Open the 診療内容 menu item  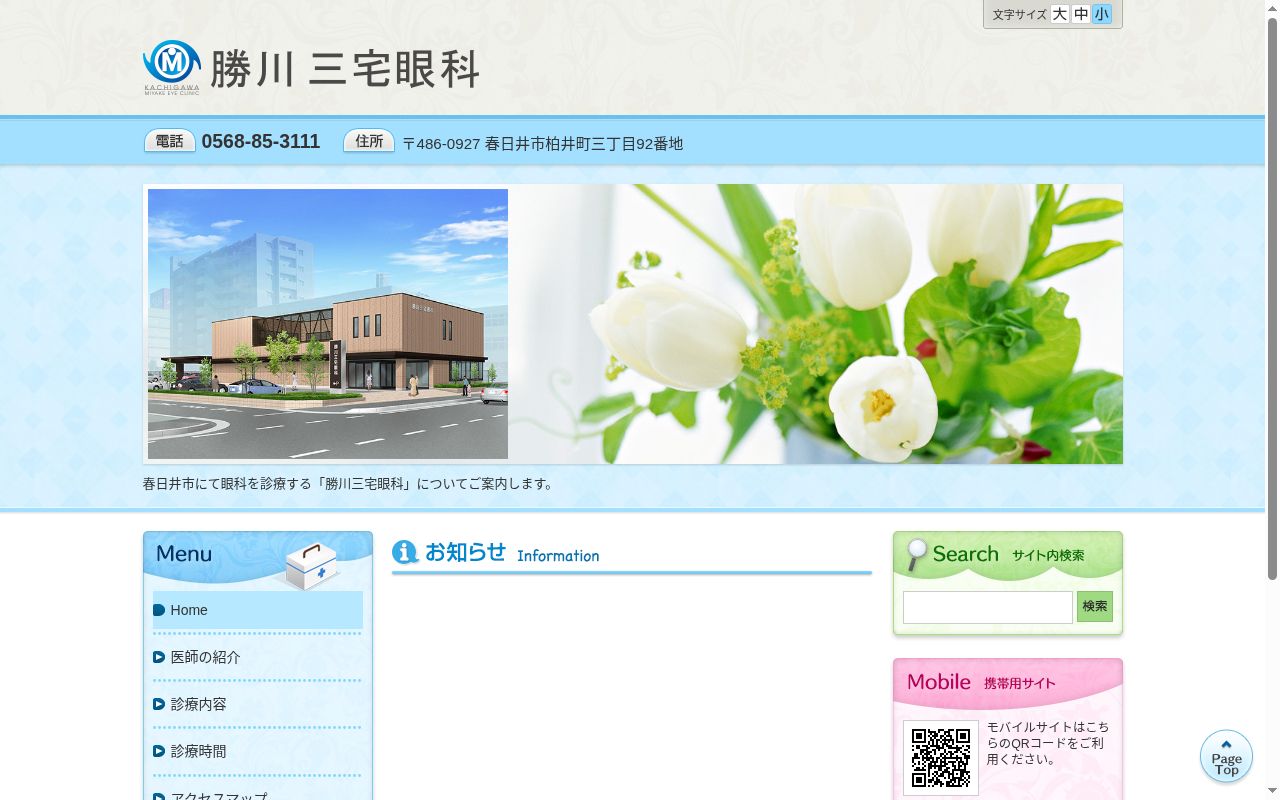[258, 704]
